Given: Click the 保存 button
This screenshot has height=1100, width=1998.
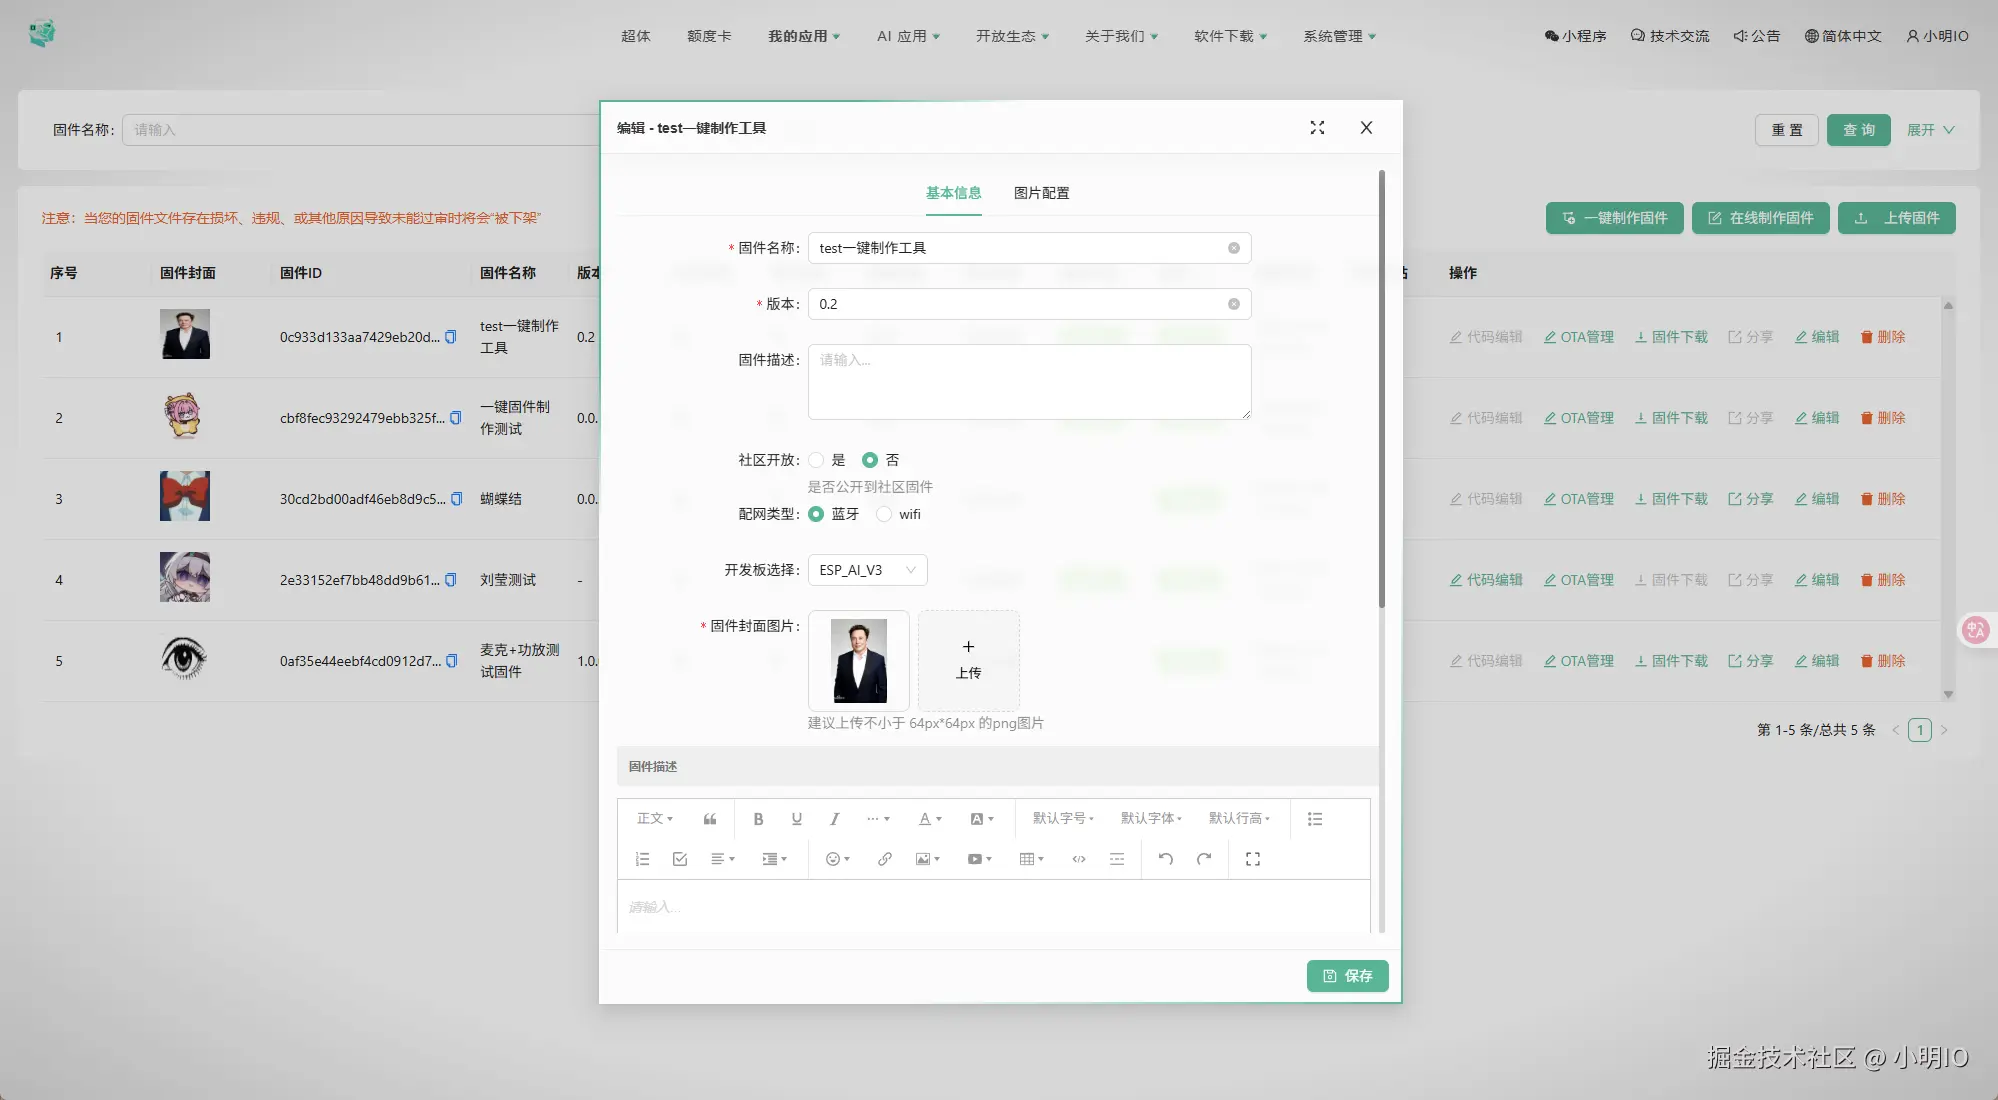Looking at the screenshot, I should tap(1347, 976).
